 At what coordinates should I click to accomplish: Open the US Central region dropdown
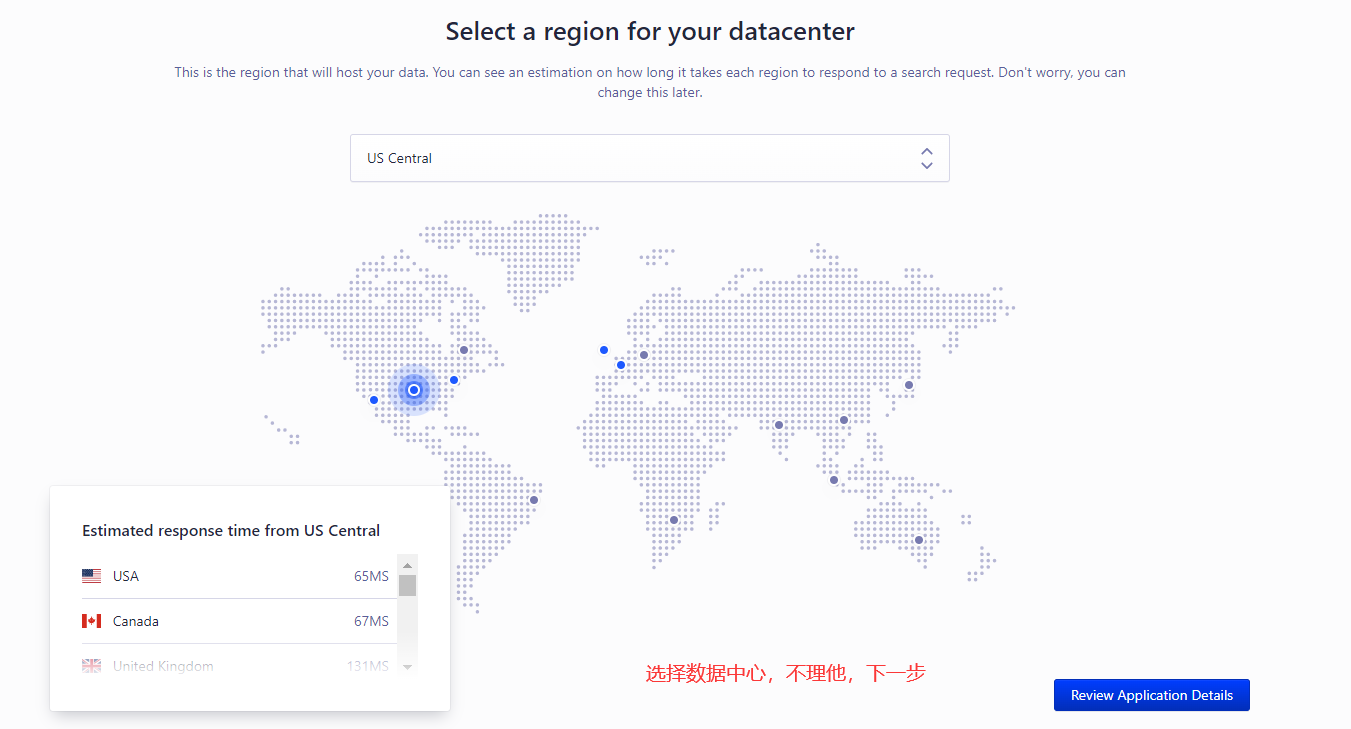(649, 158)
